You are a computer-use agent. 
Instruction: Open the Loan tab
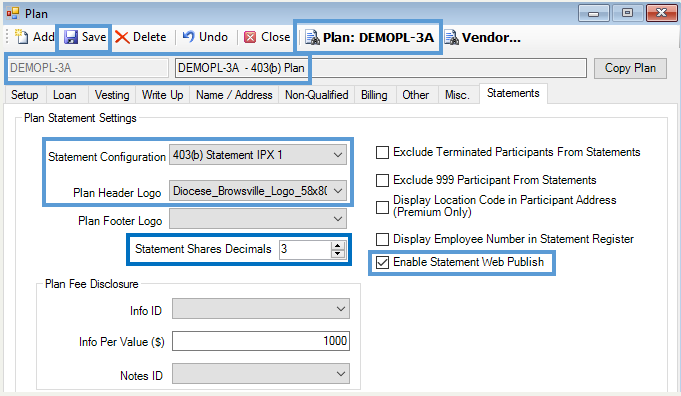tap(65, 95)
